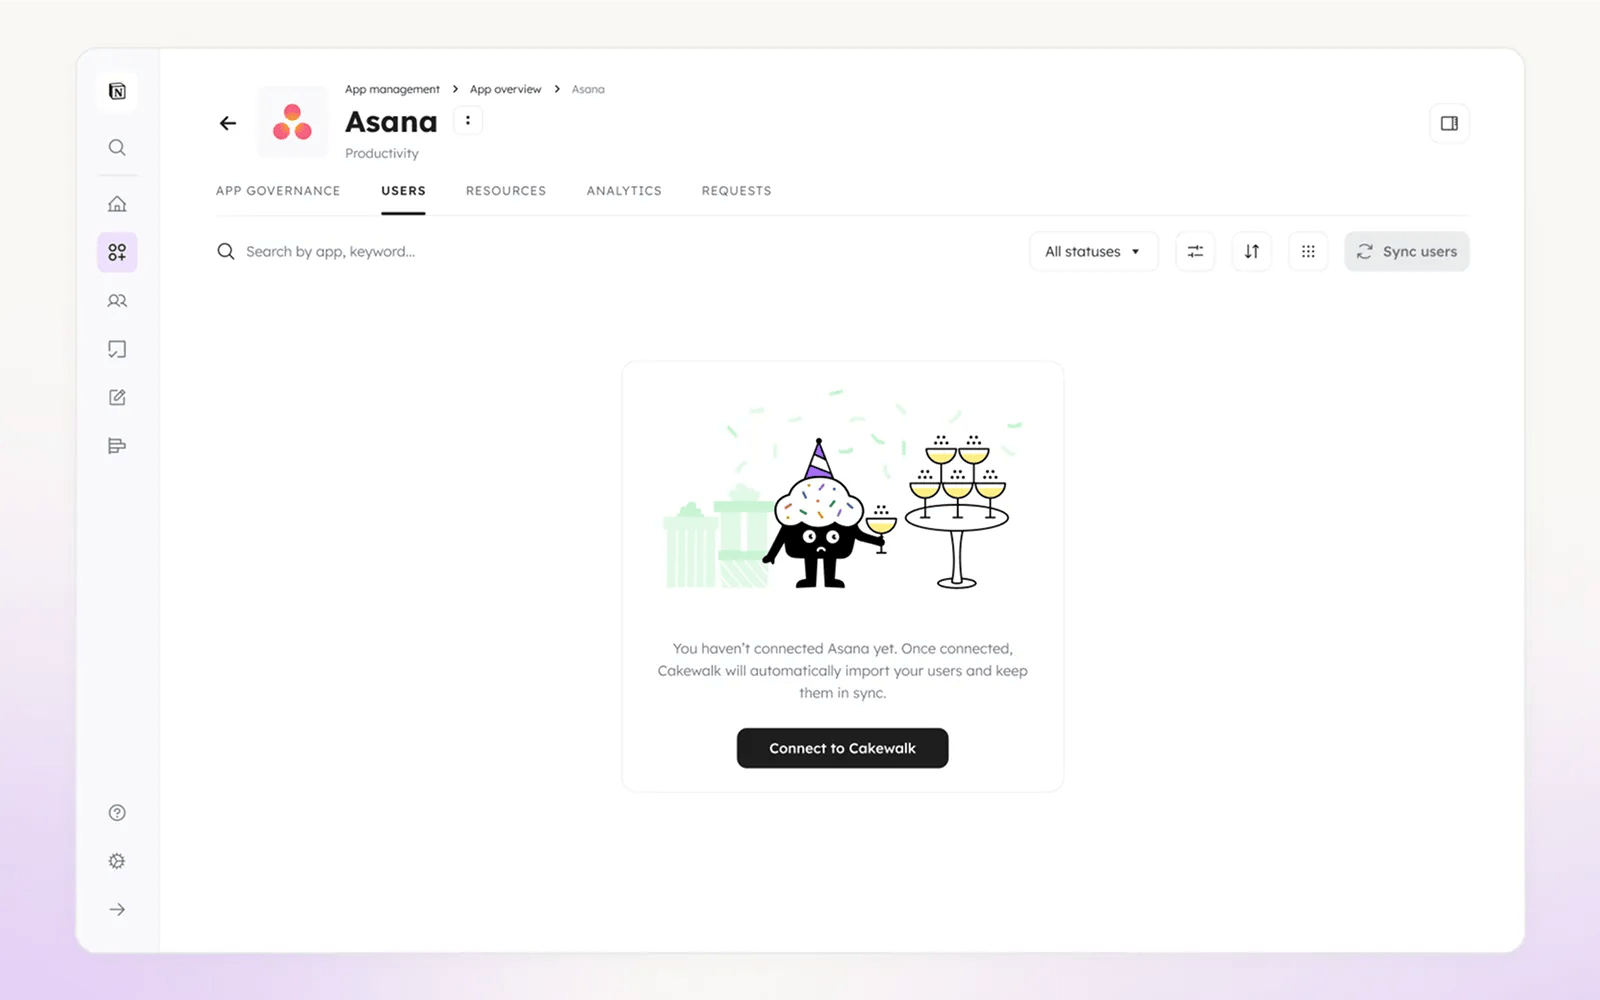The image size is (1600, 1000).
Task: Click the Notion workspace logo icon
Action: click(x=117, y=91)
